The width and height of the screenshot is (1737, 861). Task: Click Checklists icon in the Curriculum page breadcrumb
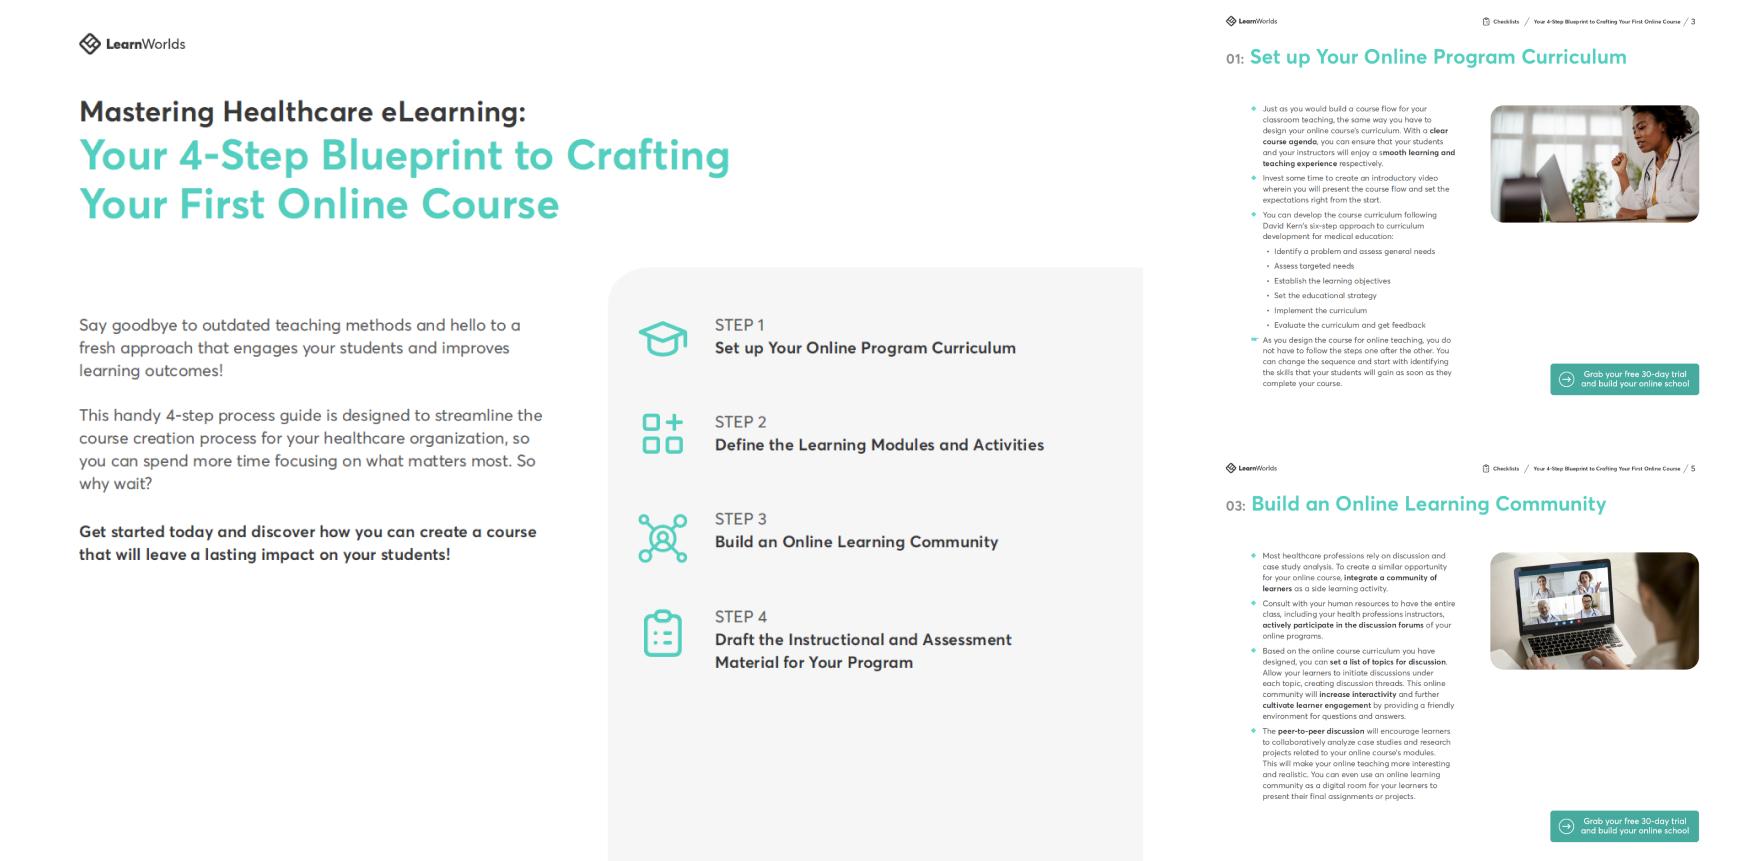(x=1486, y=21)
